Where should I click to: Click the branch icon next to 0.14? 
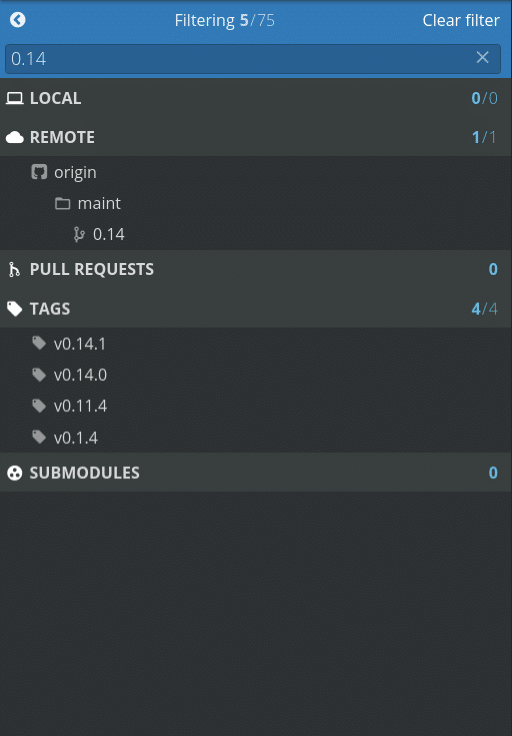click(x=79, y=234)
